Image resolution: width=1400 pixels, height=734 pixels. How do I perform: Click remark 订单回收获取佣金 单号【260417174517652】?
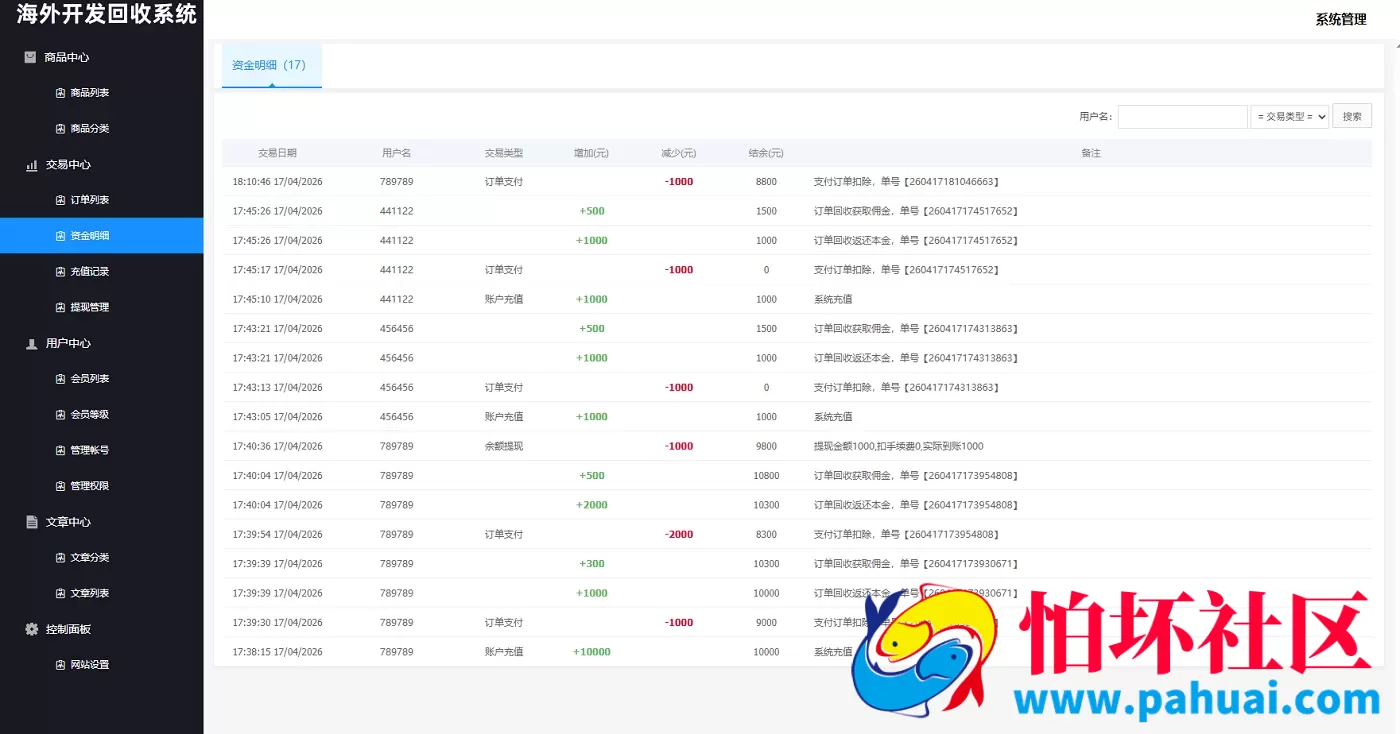[x=916, y=211]
